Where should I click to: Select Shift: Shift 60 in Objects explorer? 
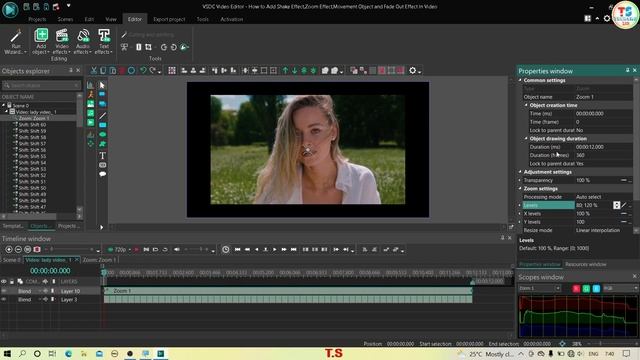point(32,125)
